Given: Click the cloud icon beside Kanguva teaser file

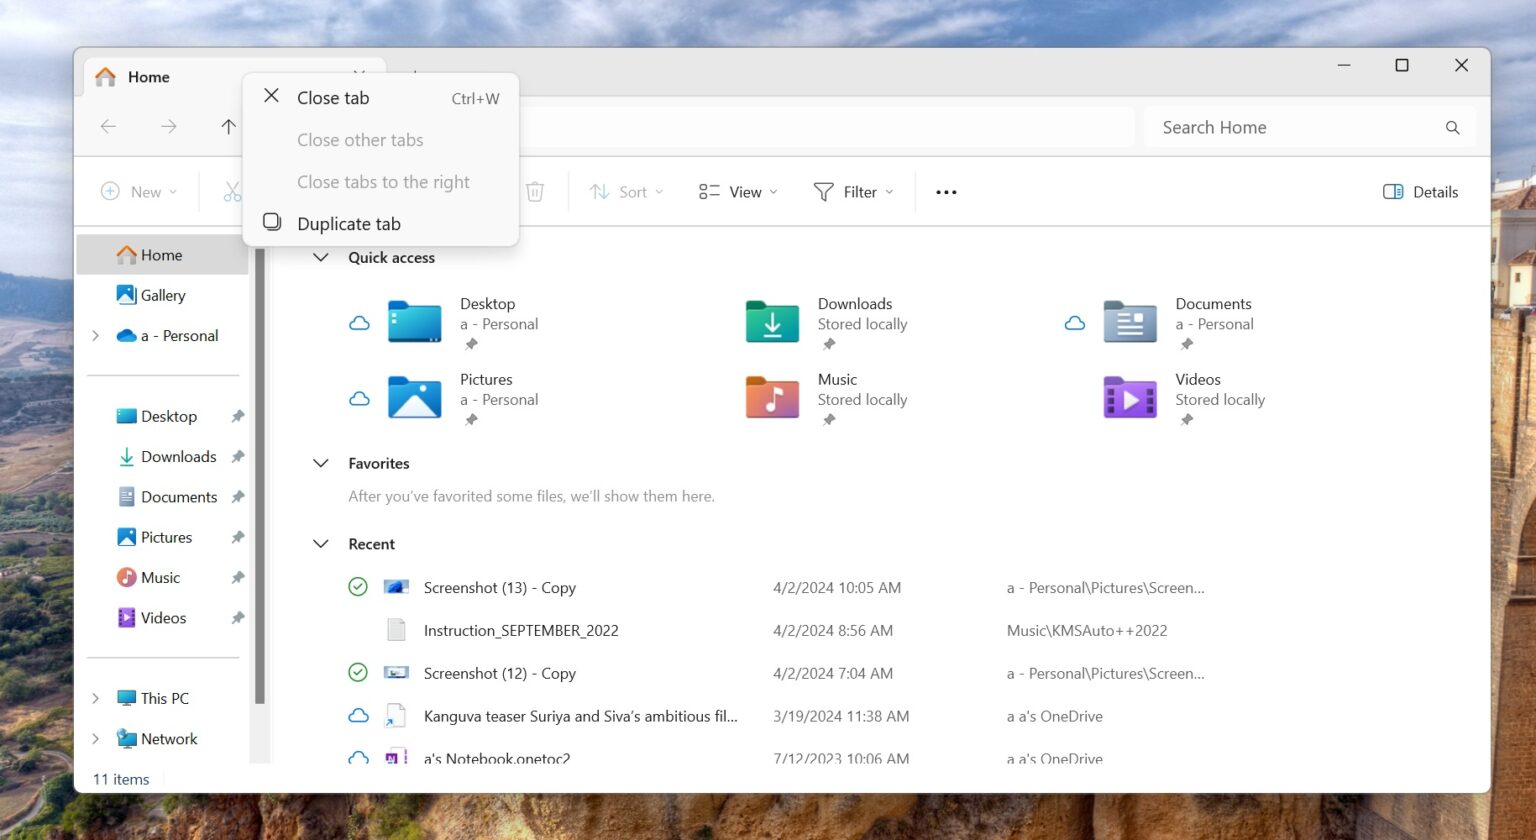Looking at the screenshot, I should (x=358, y=715).
